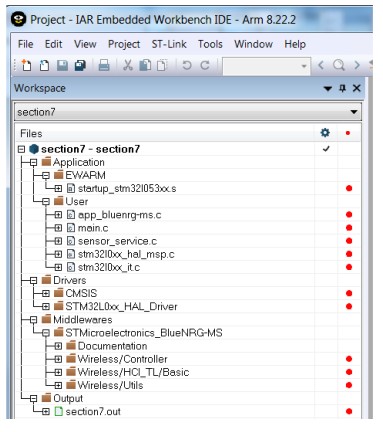Open the Help menu
This screenshot has width=383, height=432.
[295, 44]
